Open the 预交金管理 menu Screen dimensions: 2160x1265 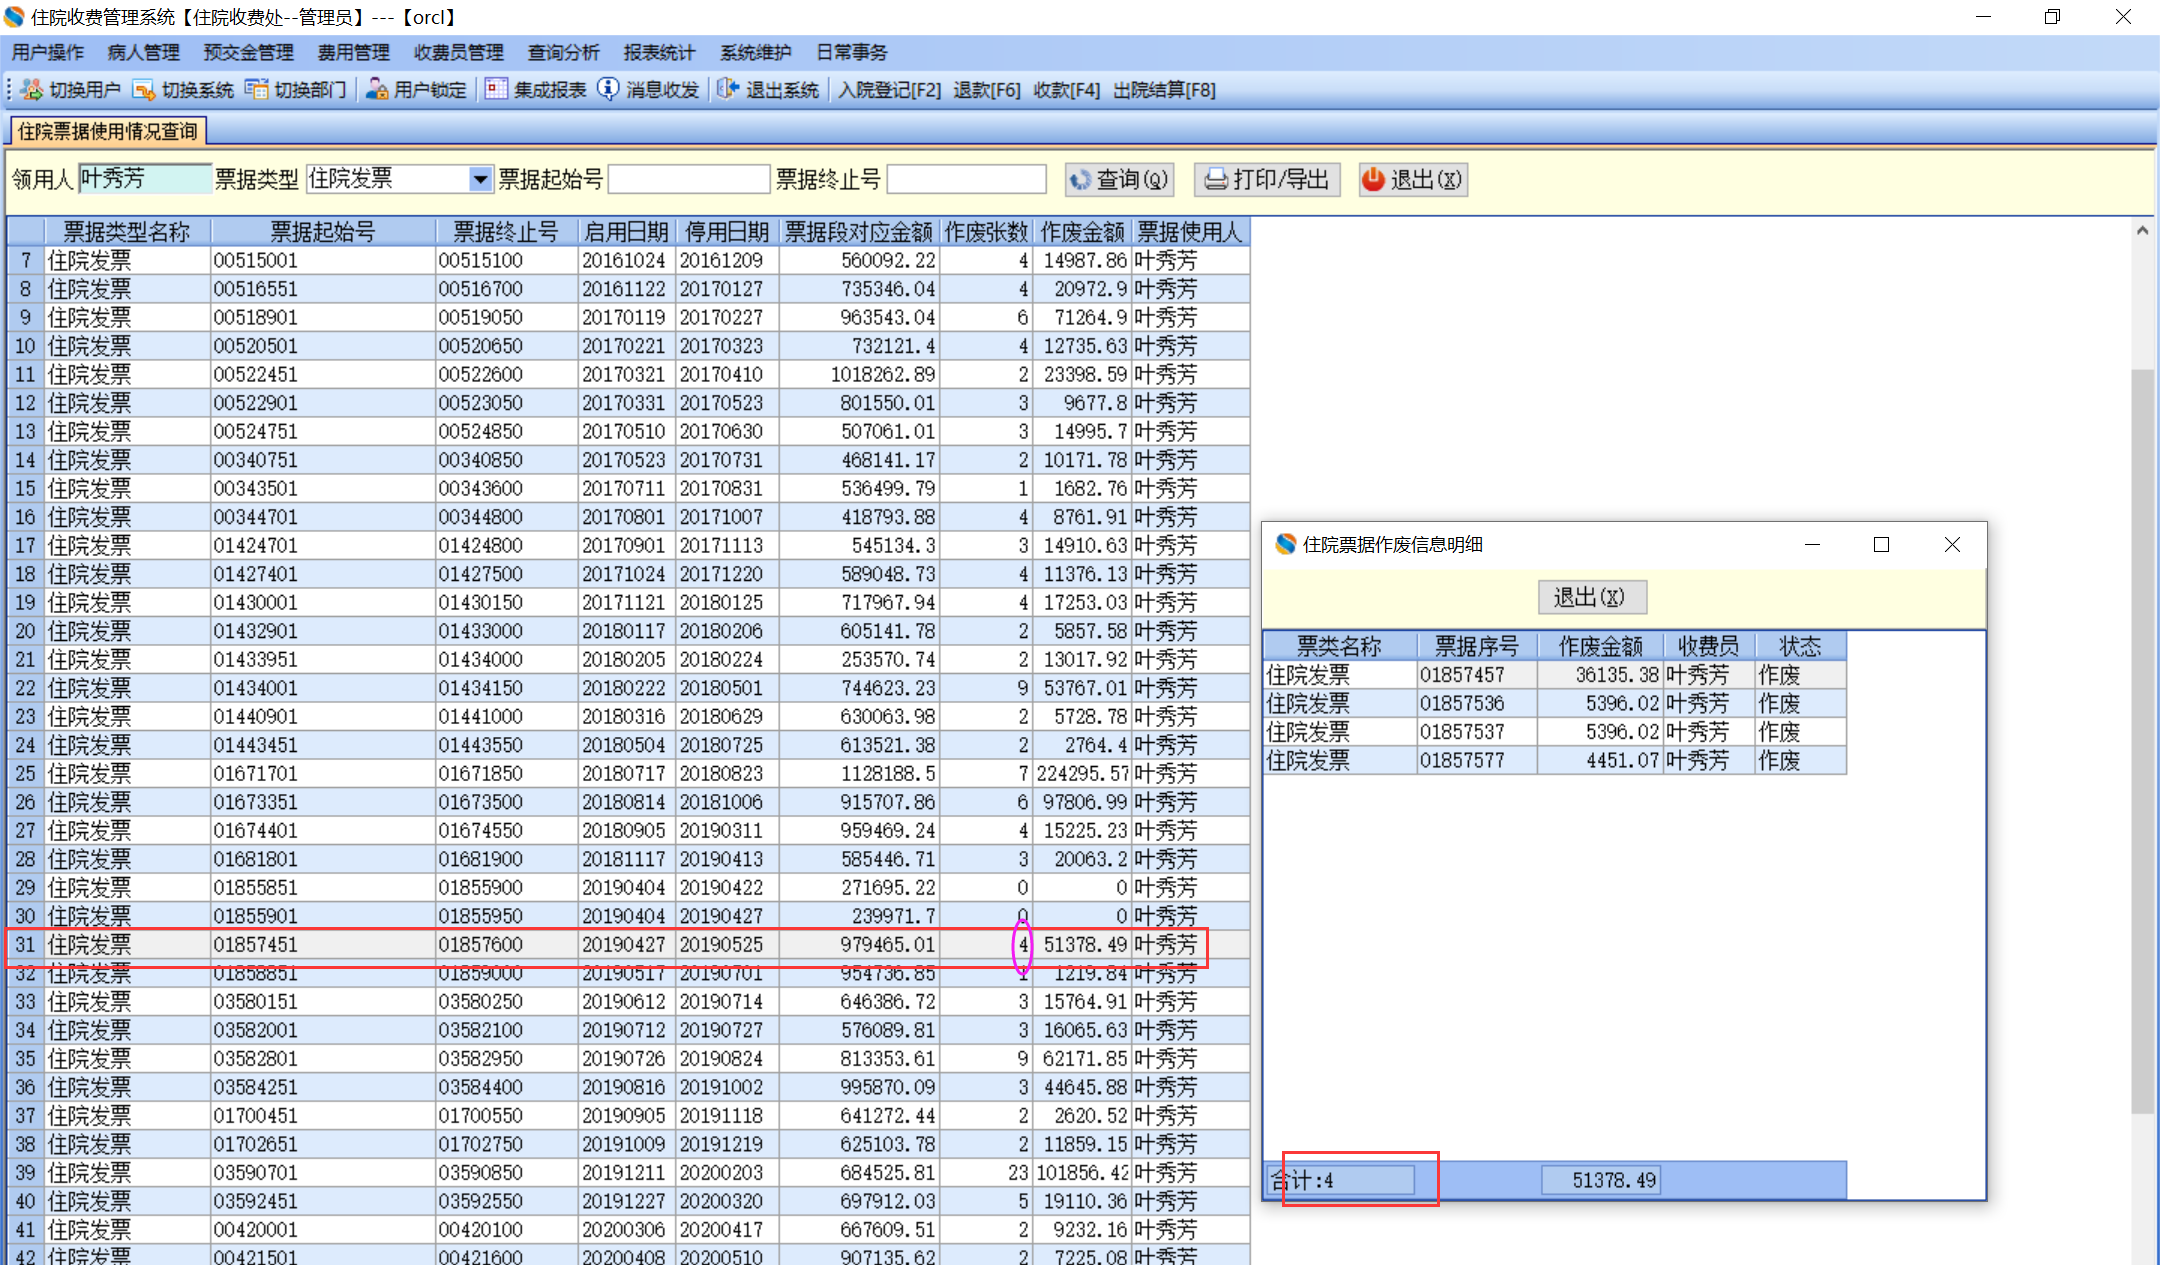248,52
